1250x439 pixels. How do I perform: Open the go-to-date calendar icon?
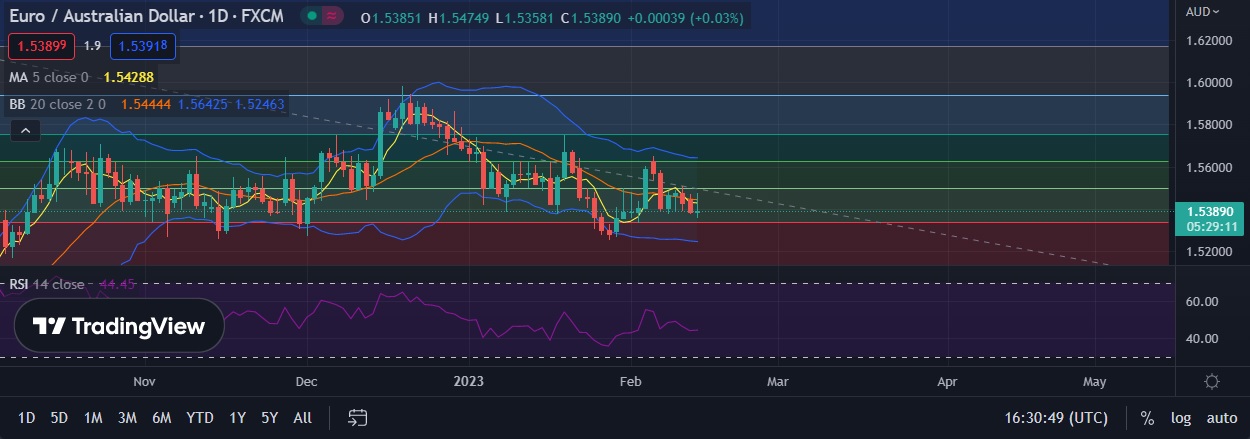358,417
